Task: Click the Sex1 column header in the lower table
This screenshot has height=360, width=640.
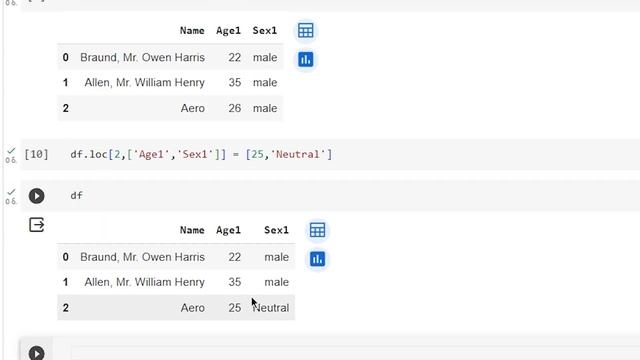Action: point(276,230)
